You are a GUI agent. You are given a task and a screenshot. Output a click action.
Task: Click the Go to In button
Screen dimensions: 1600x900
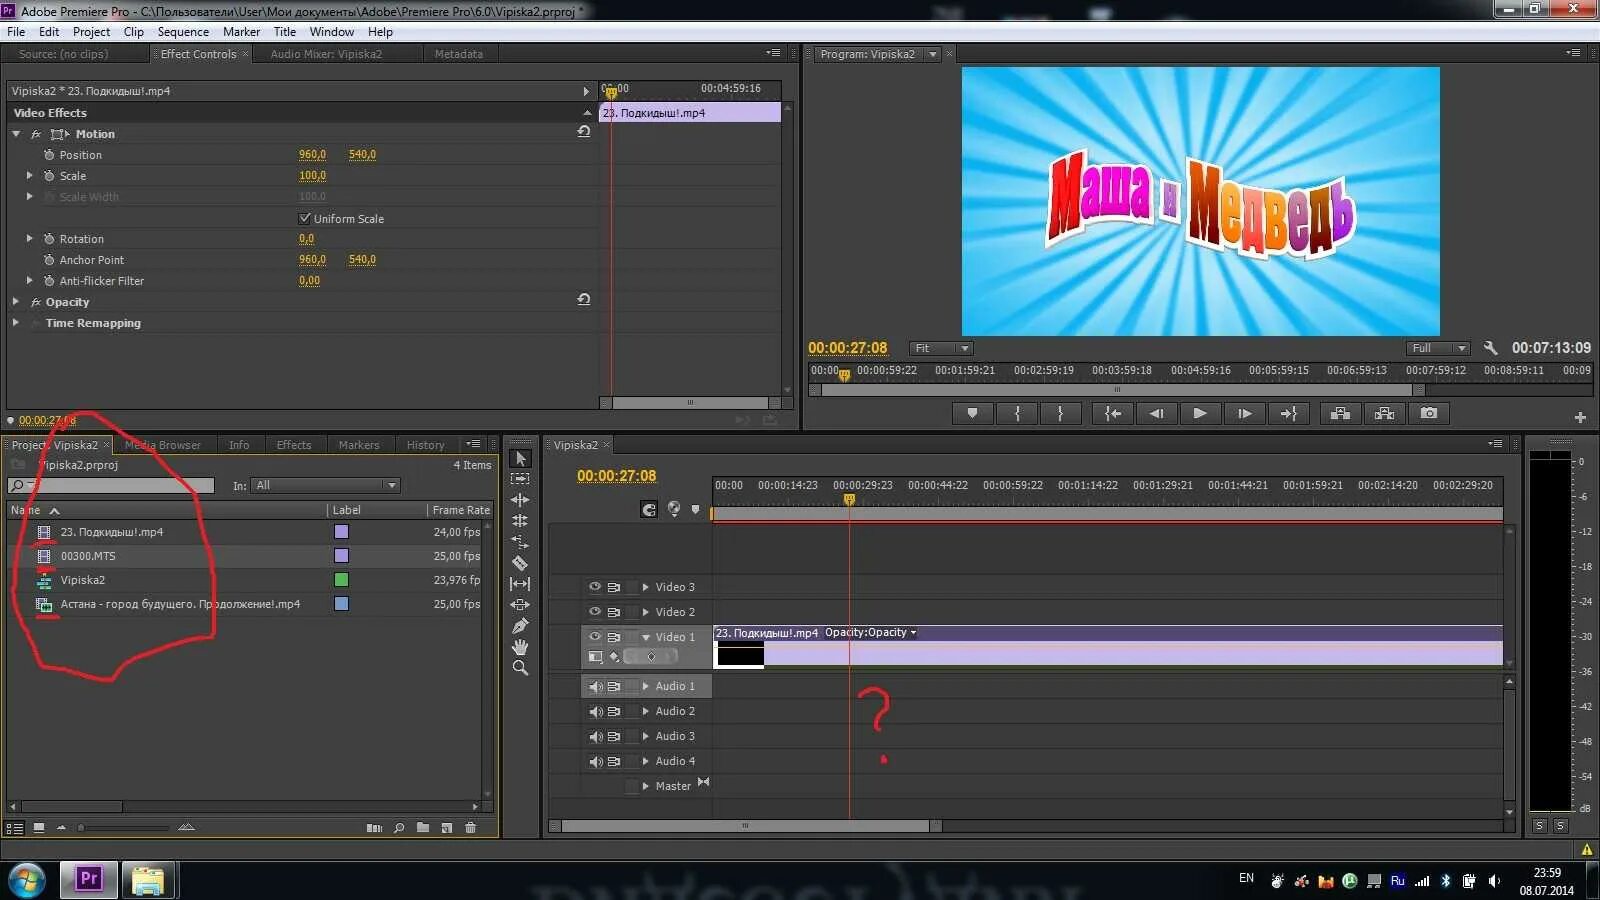pyautogui.click(x=1112, y=413)
